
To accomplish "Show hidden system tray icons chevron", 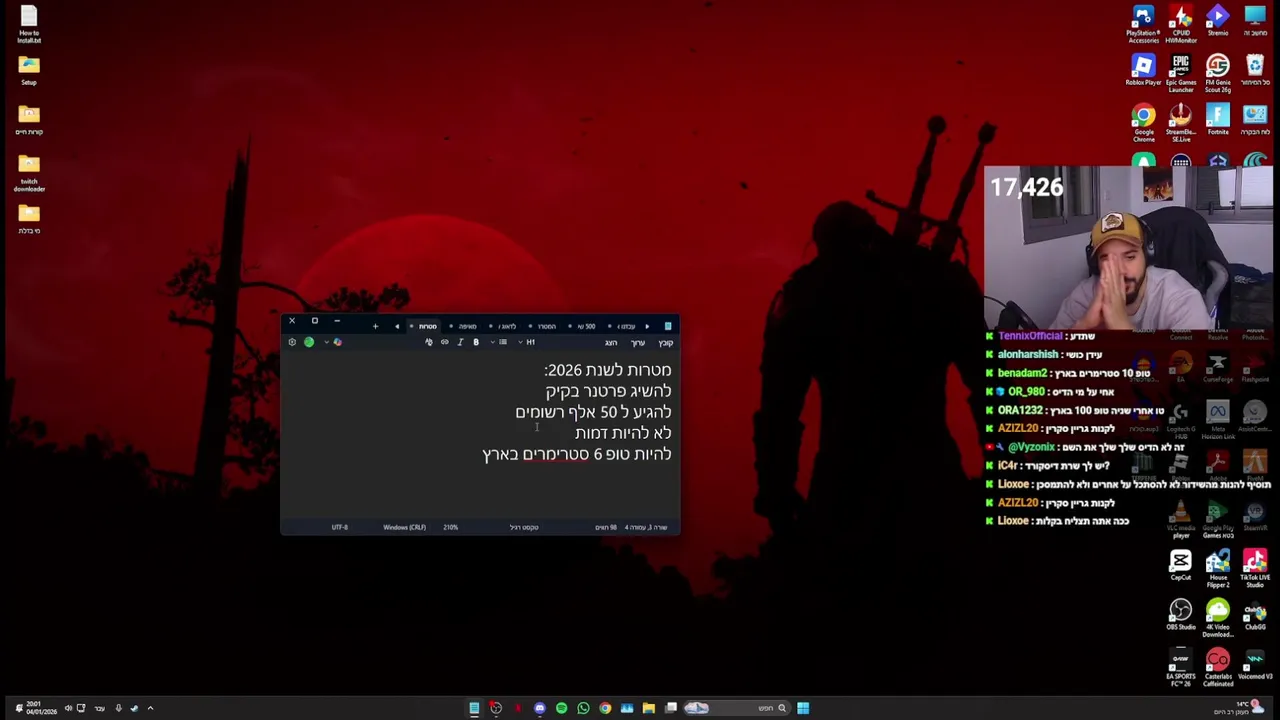I will coord(150,708).
